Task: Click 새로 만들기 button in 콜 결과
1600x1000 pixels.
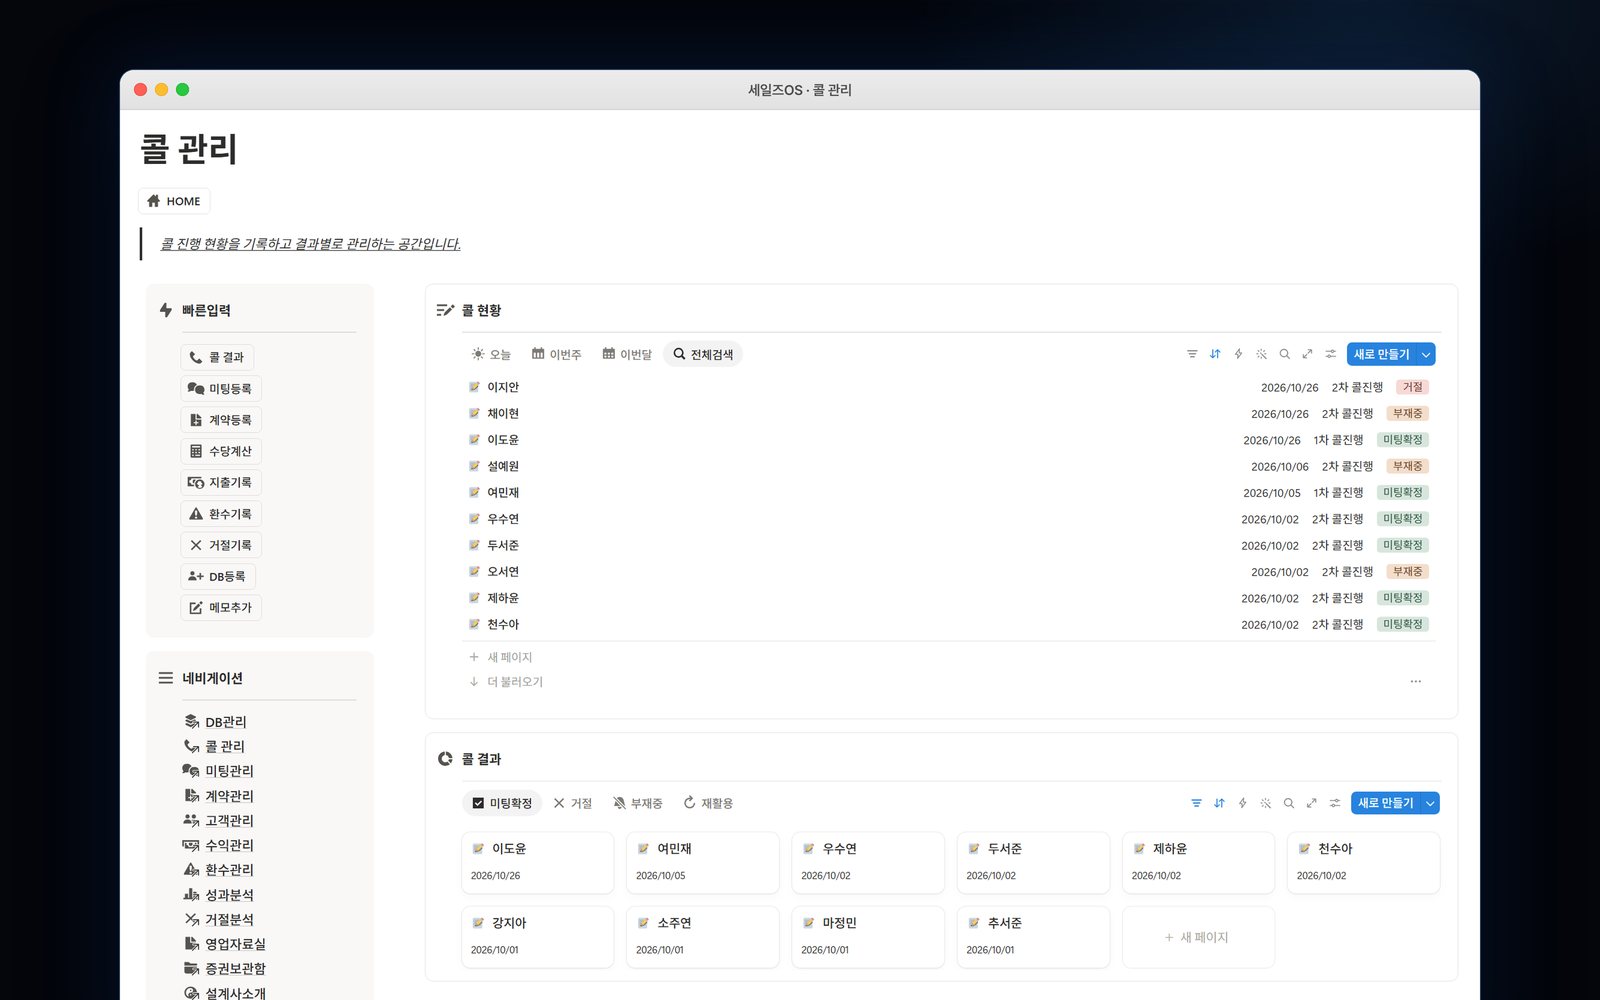Action: click(1386, 803)
